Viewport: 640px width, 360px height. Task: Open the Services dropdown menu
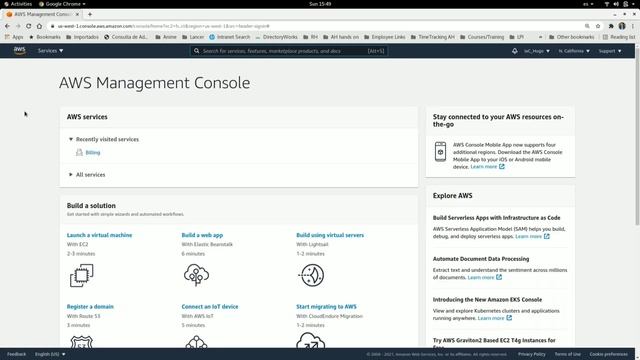pos(51,51)
